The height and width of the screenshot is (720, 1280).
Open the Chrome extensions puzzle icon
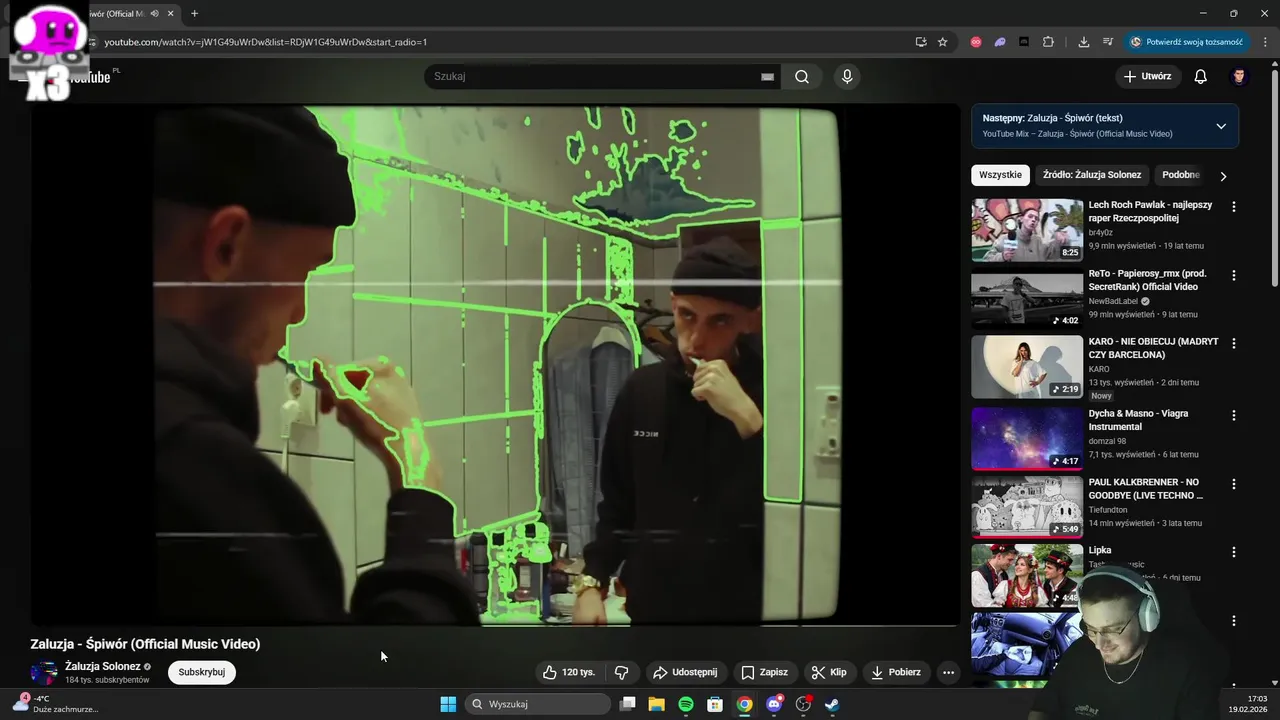pos(1048,42)
